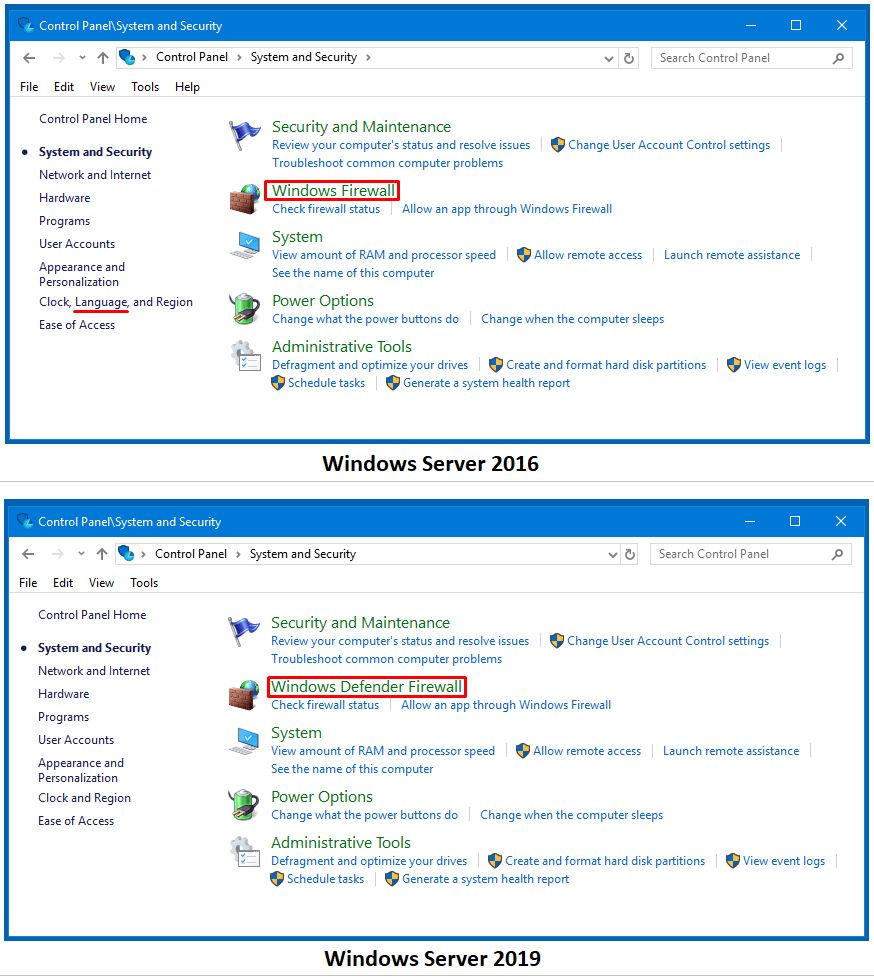Open the Tools menu in Server 2019 window
Image resolution: width=874 pixels, height=979 pixels.
click(x=144, y=583)
